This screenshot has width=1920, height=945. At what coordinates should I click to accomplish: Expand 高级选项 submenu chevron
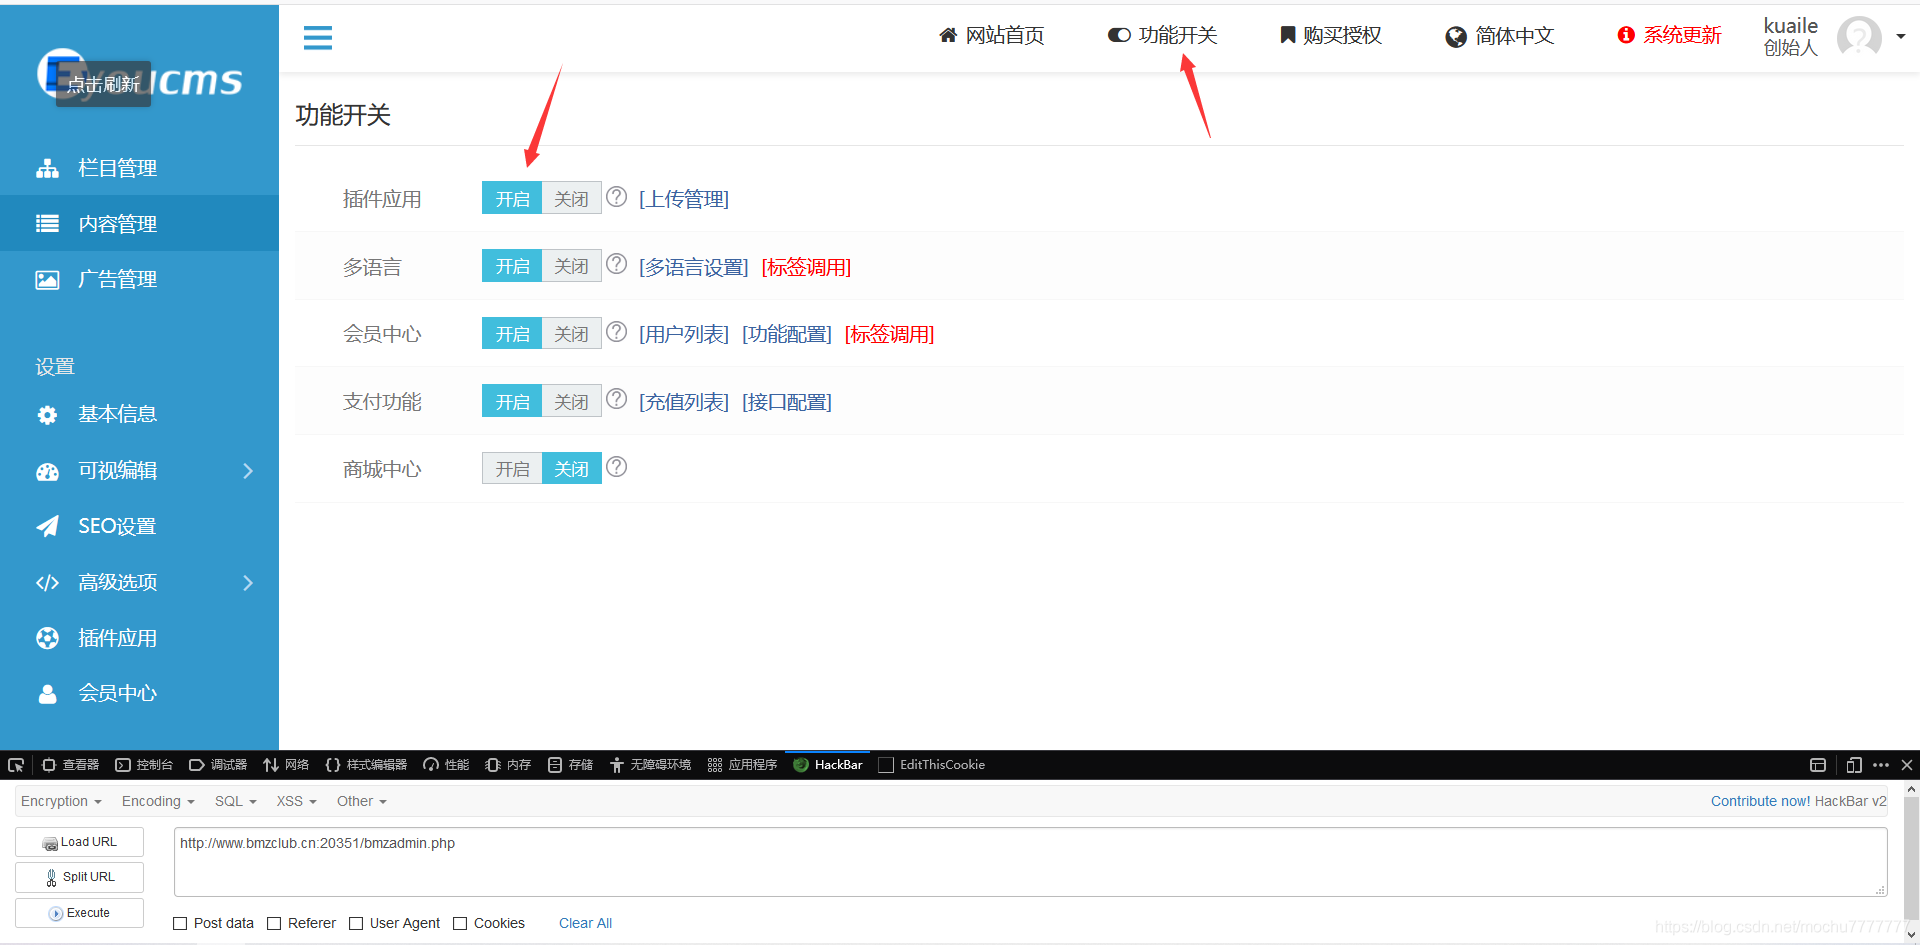pos(248,583)
